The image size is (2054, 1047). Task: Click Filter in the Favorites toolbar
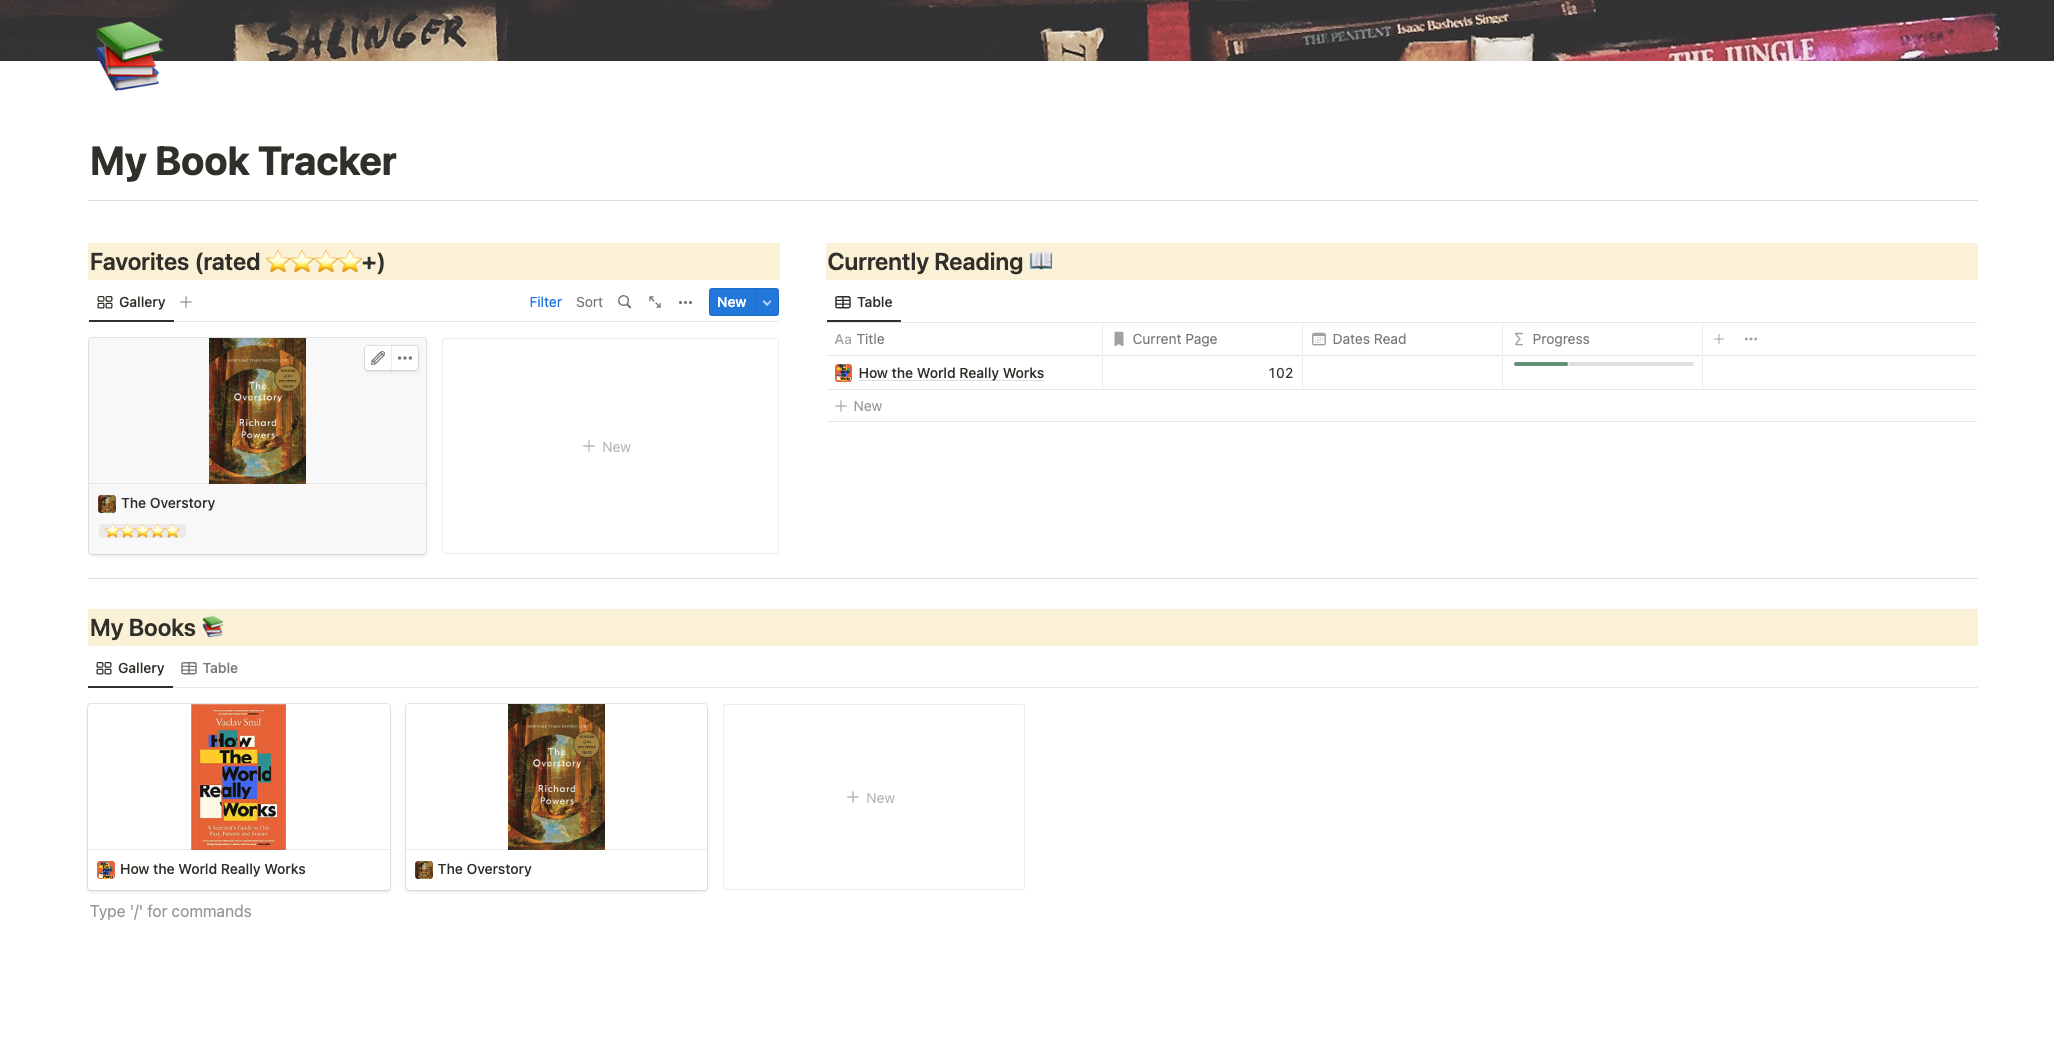click(x=545, y=302)
